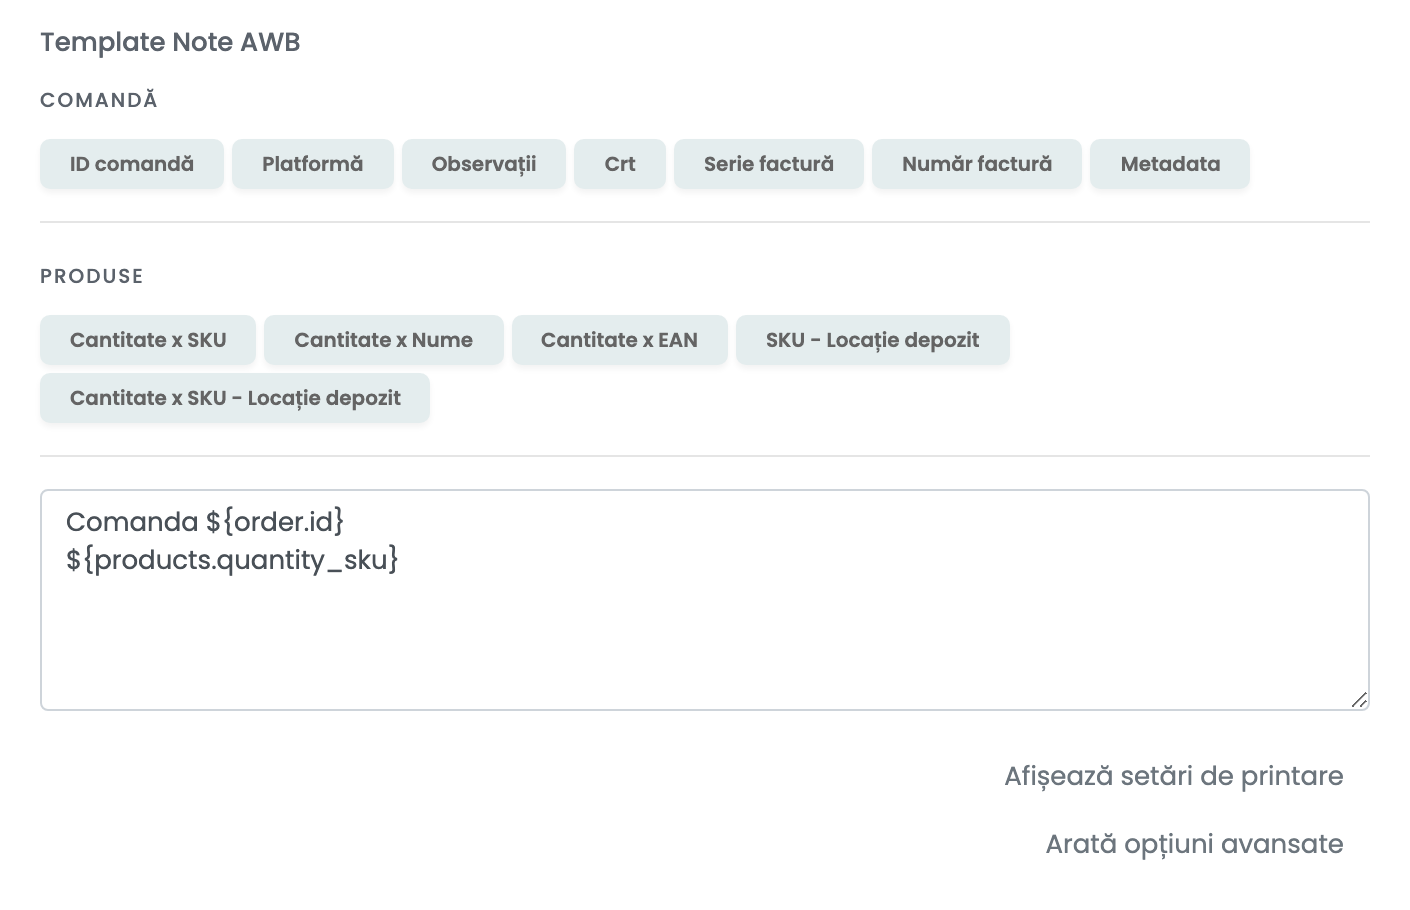Image resolution: width=1410 pixels, height=910 pixels.
Task: Select the Număr factură chip
Action: tap(977, 164)
